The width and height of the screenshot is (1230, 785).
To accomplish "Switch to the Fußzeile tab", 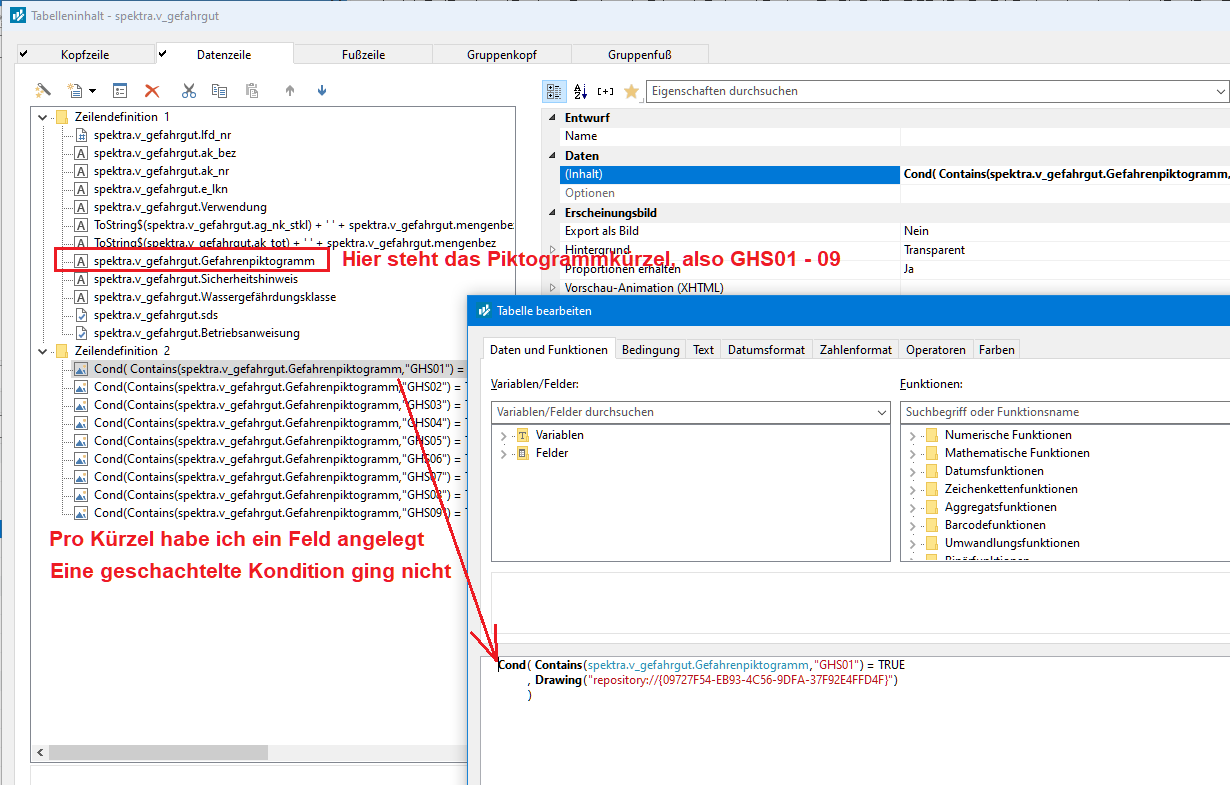I will click(362, 55).
